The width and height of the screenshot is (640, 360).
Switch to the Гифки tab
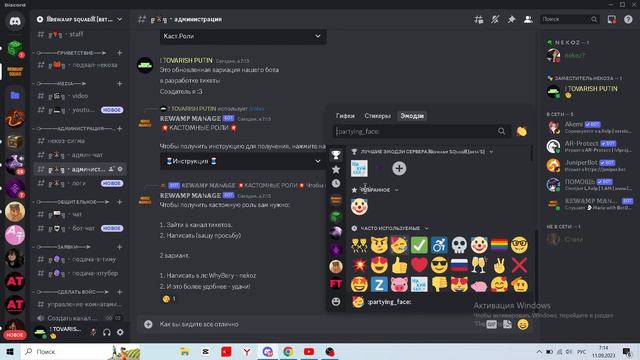pos(345,116)
